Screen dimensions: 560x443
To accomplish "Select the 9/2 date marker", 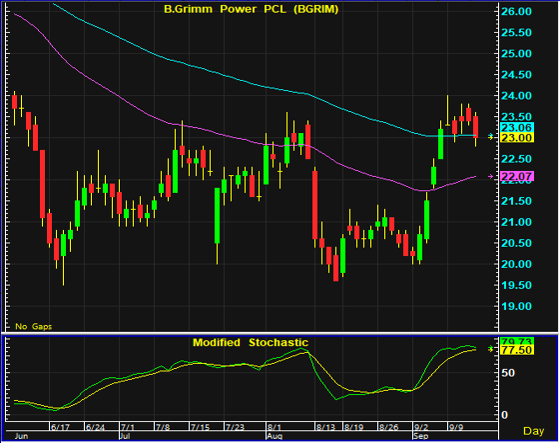I will pos(421,427).
